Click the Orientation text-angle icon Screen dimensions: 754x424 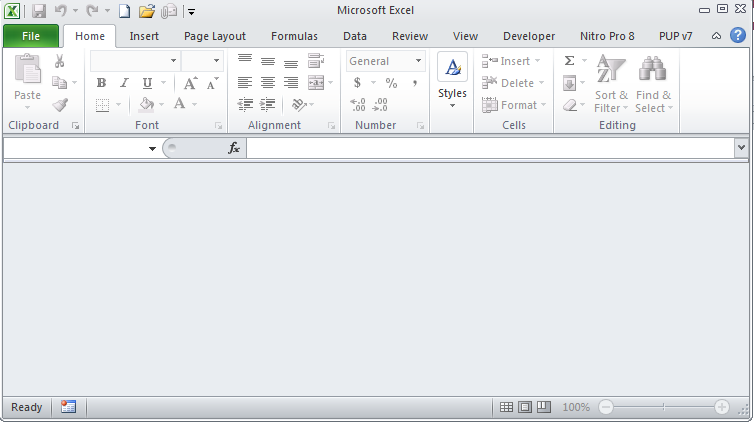(x=299, y=104)
